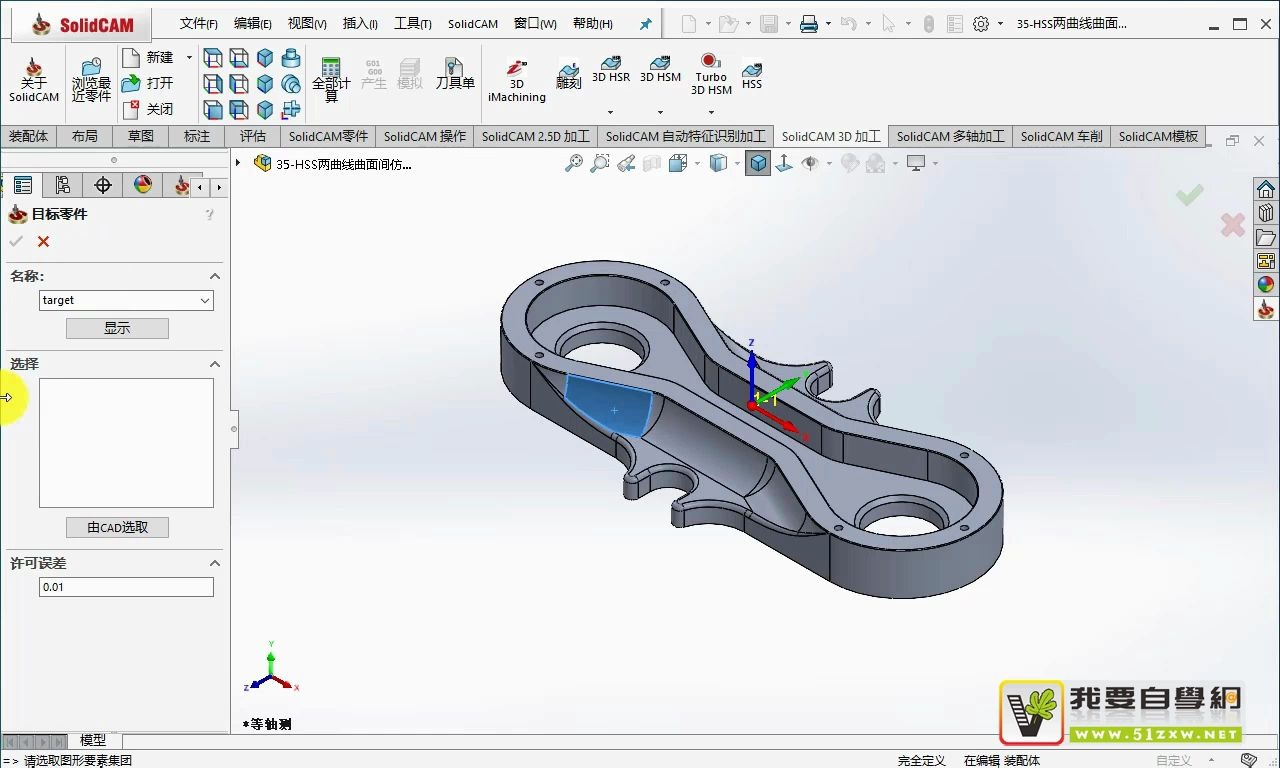Click the Previous View icon
Screen dimensions: 1280x768
pyautogui.click(x=626, y=163)
